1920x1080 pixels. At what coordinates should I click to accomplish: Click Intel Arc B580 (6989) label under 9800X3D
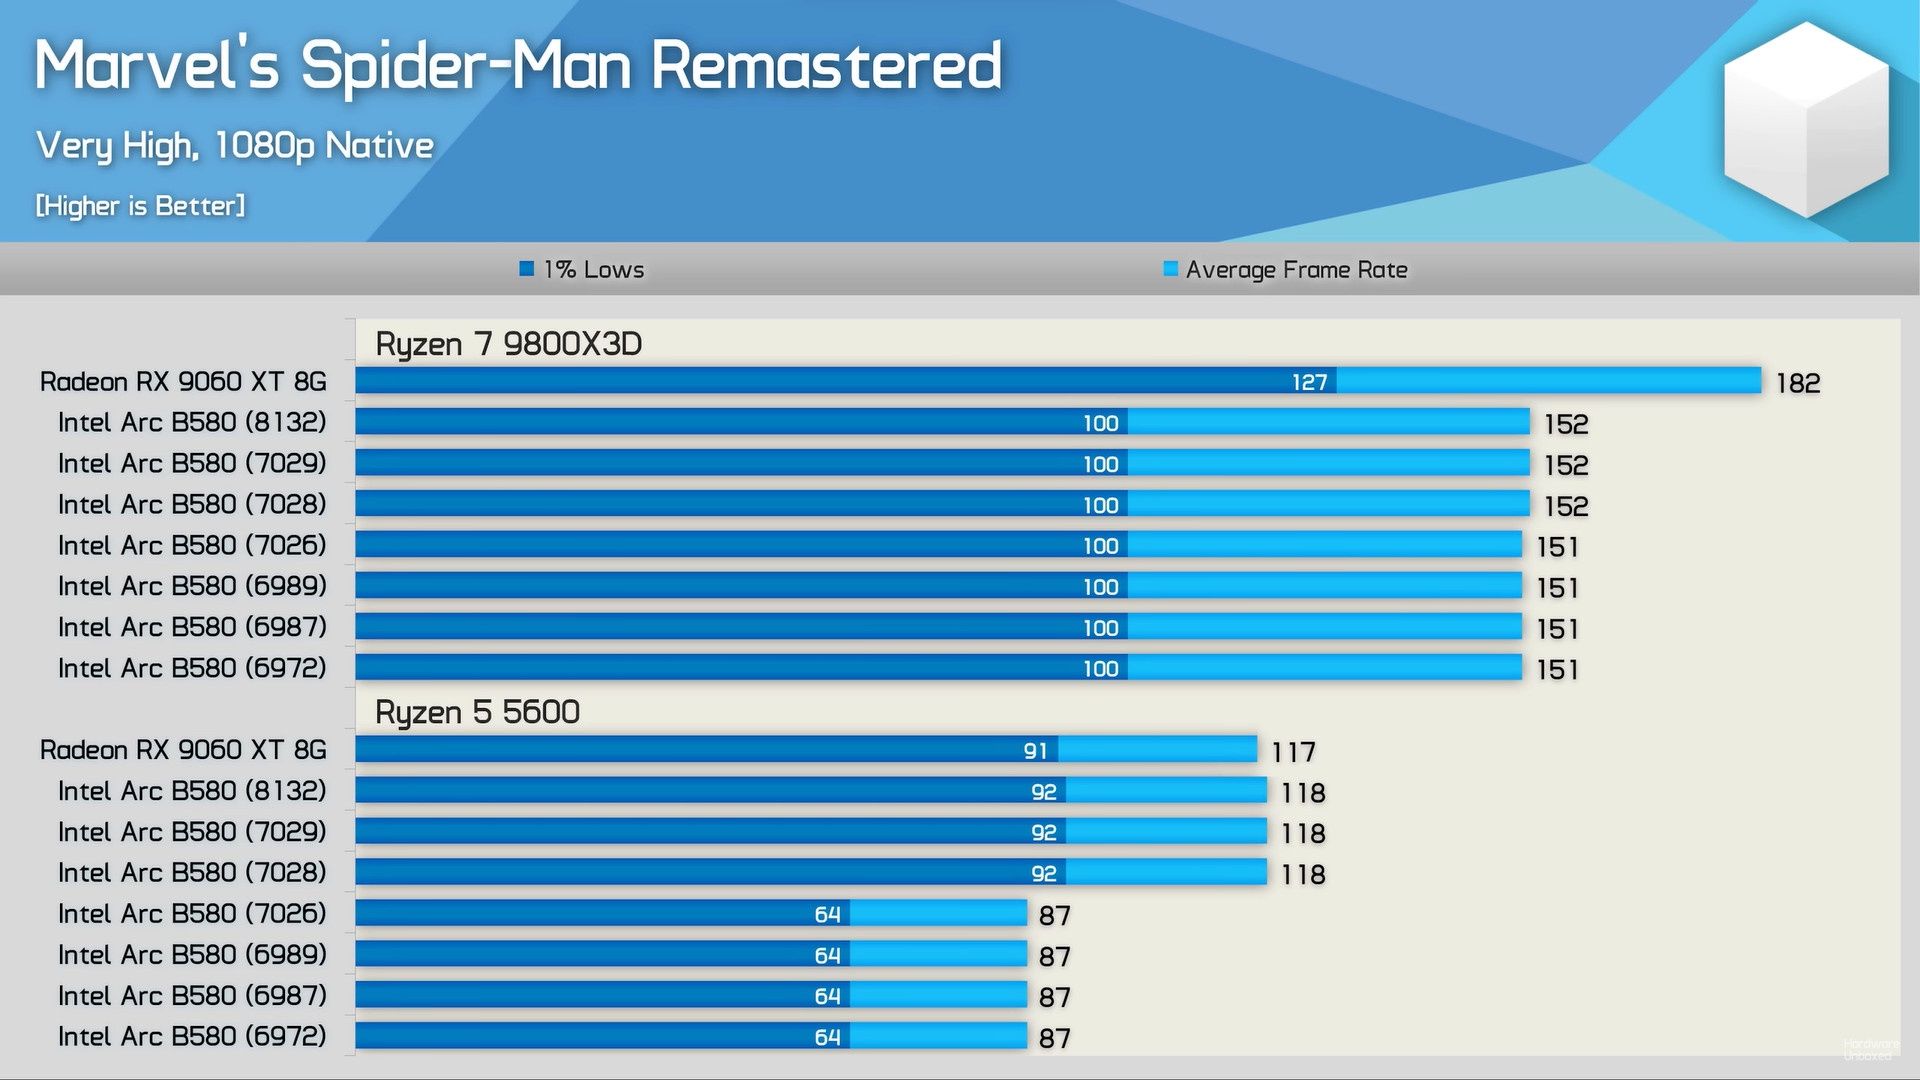tap(192, 586)
